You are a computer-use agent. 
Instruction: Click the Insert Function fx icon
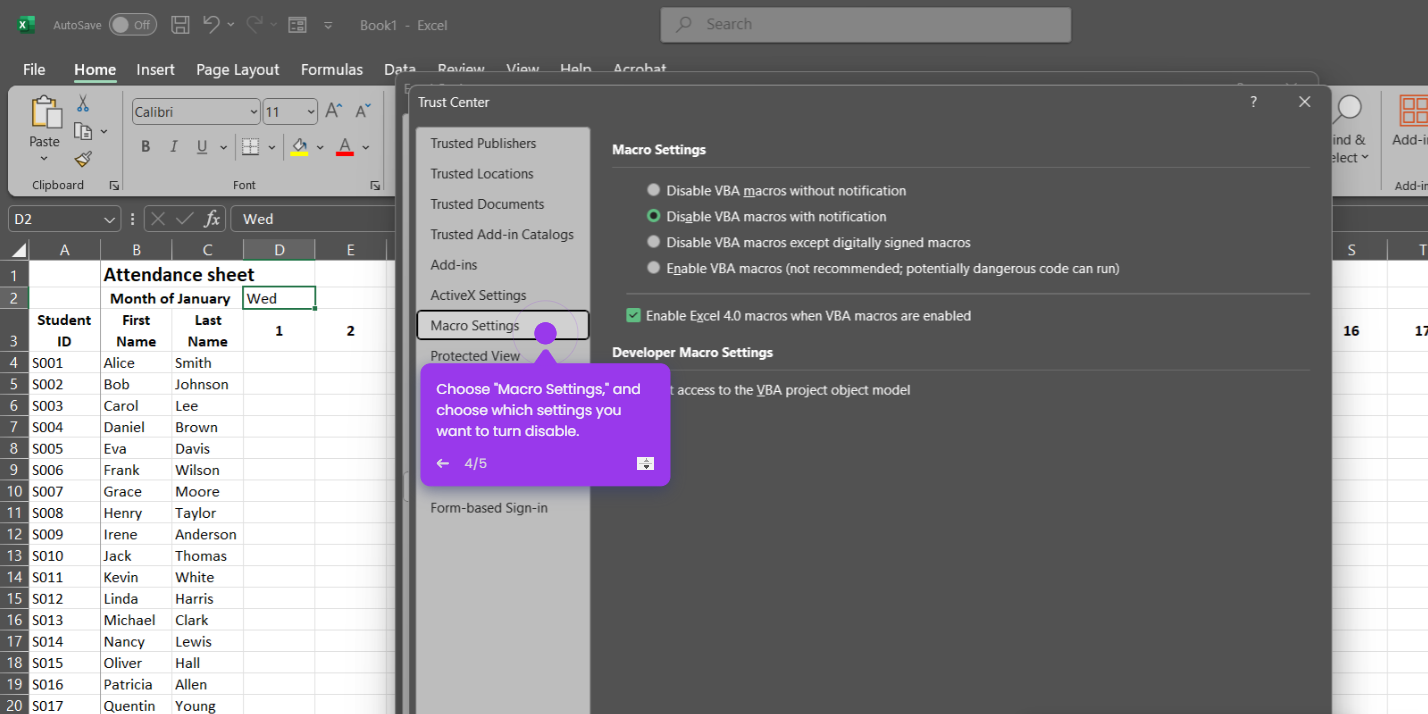[x=212, y=219]
